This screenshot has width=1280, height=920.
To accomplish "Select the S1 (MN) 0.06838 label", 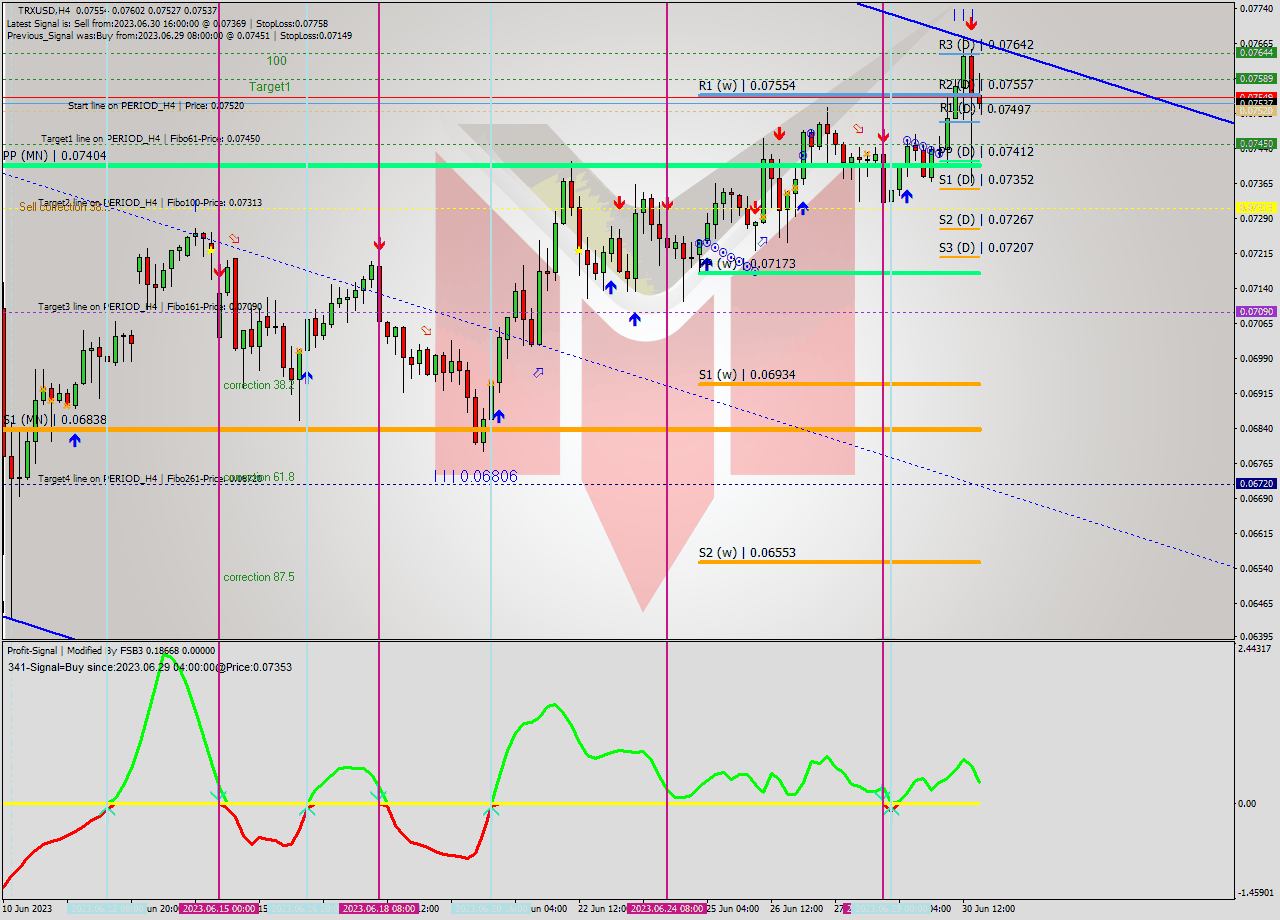I will [x=55, y=420].
